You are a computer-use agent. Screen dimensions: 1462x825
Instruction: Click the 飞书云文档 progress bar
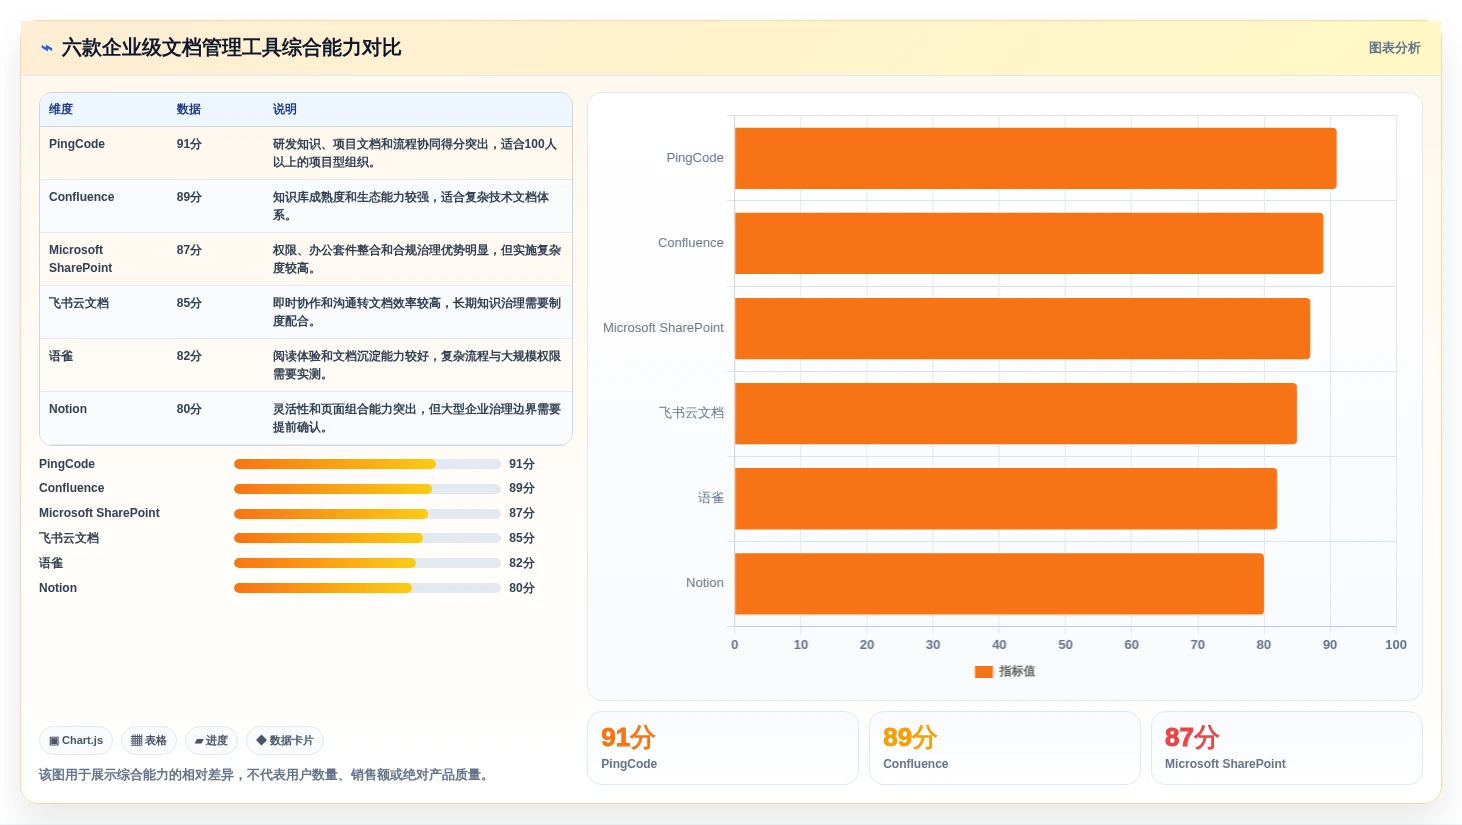click(x=367, y=538)
